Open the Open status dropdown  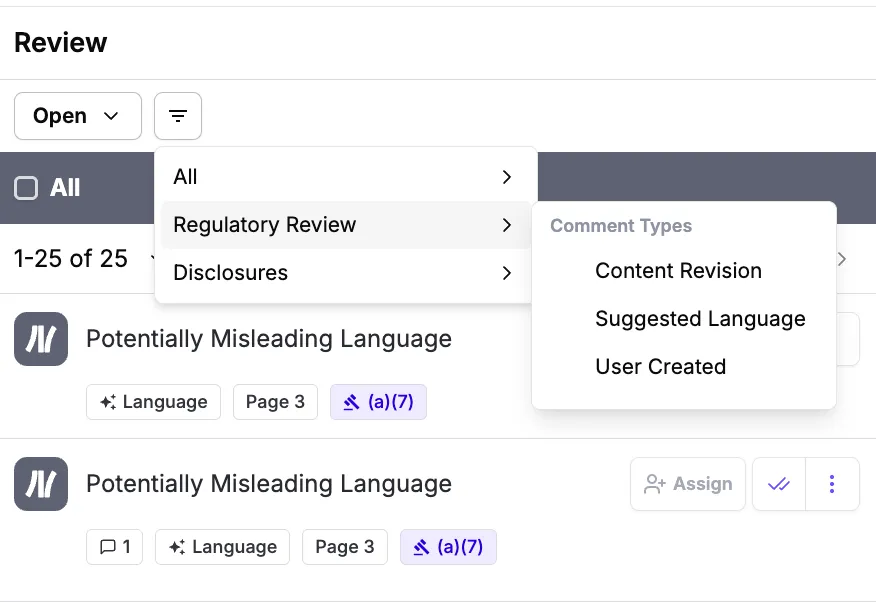[78, 116]
